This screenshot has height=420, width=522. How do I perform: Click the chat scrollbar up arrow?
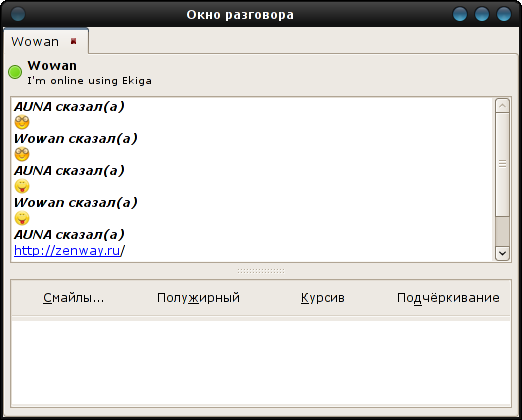(502, 106)
